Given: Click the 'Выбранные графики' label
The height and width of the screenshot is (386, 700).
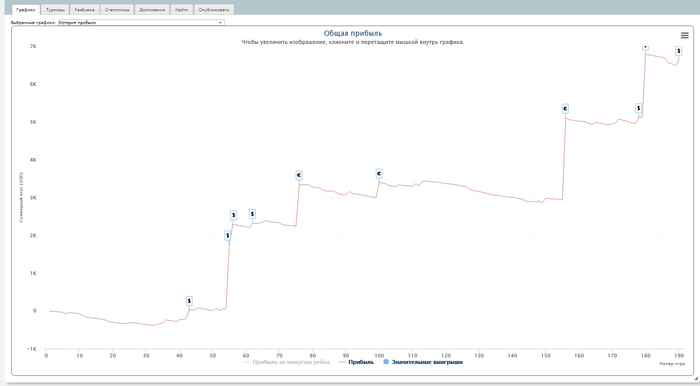Looking at the screenshot, I should (x=34, y=22).
